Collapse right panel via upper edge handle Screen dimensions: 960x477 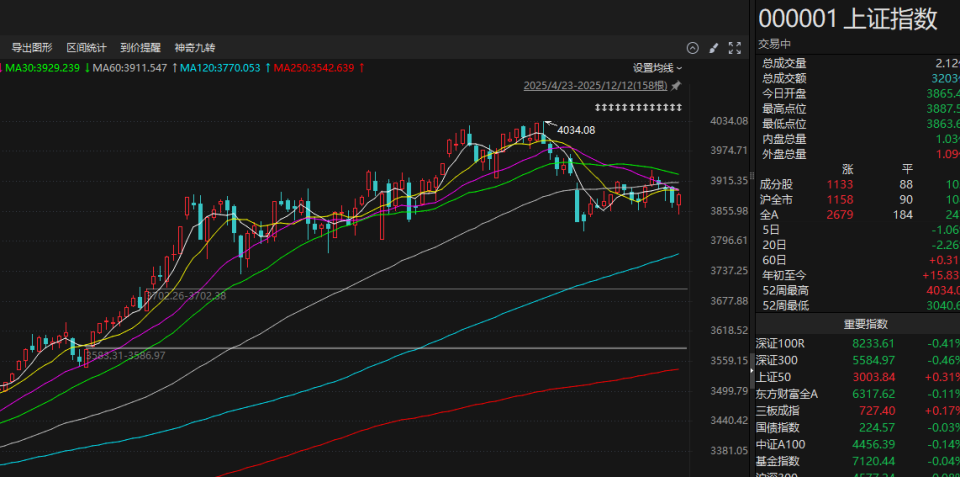pos(752,175)
